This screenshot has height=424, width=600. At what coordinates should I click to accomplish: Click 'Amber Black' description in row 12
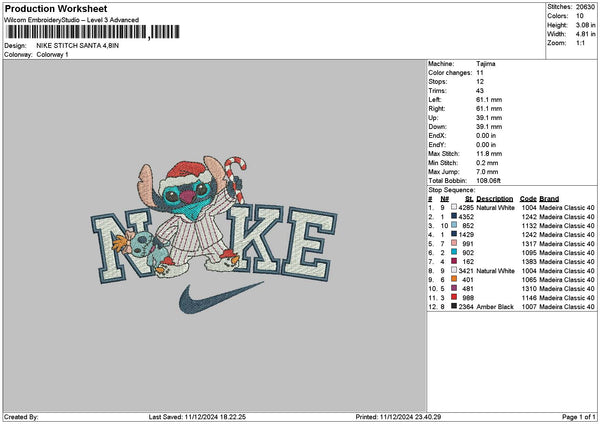495,307
